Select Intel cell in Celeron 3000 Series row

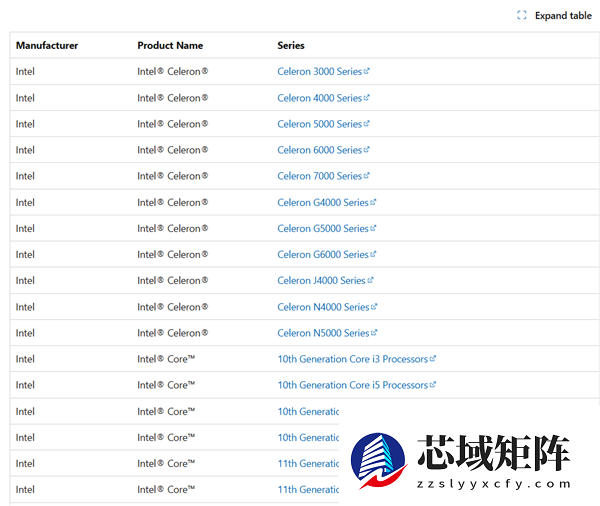pyautogui.click(x=25, y=72)
